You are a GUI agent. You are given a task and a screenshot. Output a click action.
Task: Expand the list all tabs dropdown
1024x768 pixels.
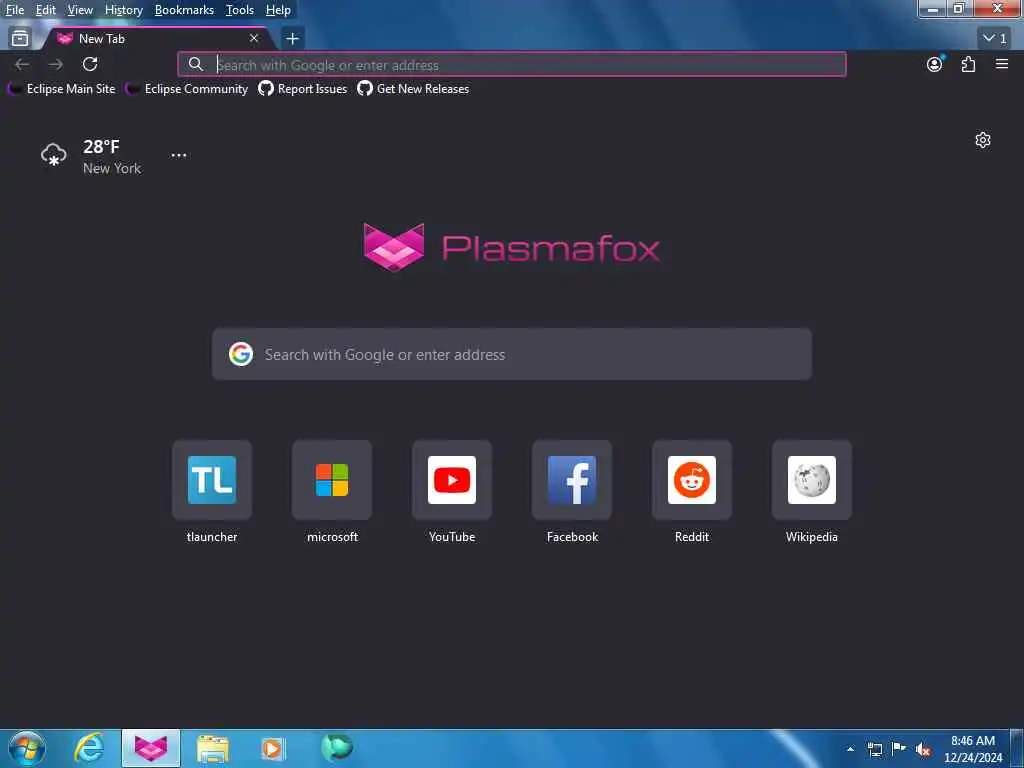coord(995,39)
